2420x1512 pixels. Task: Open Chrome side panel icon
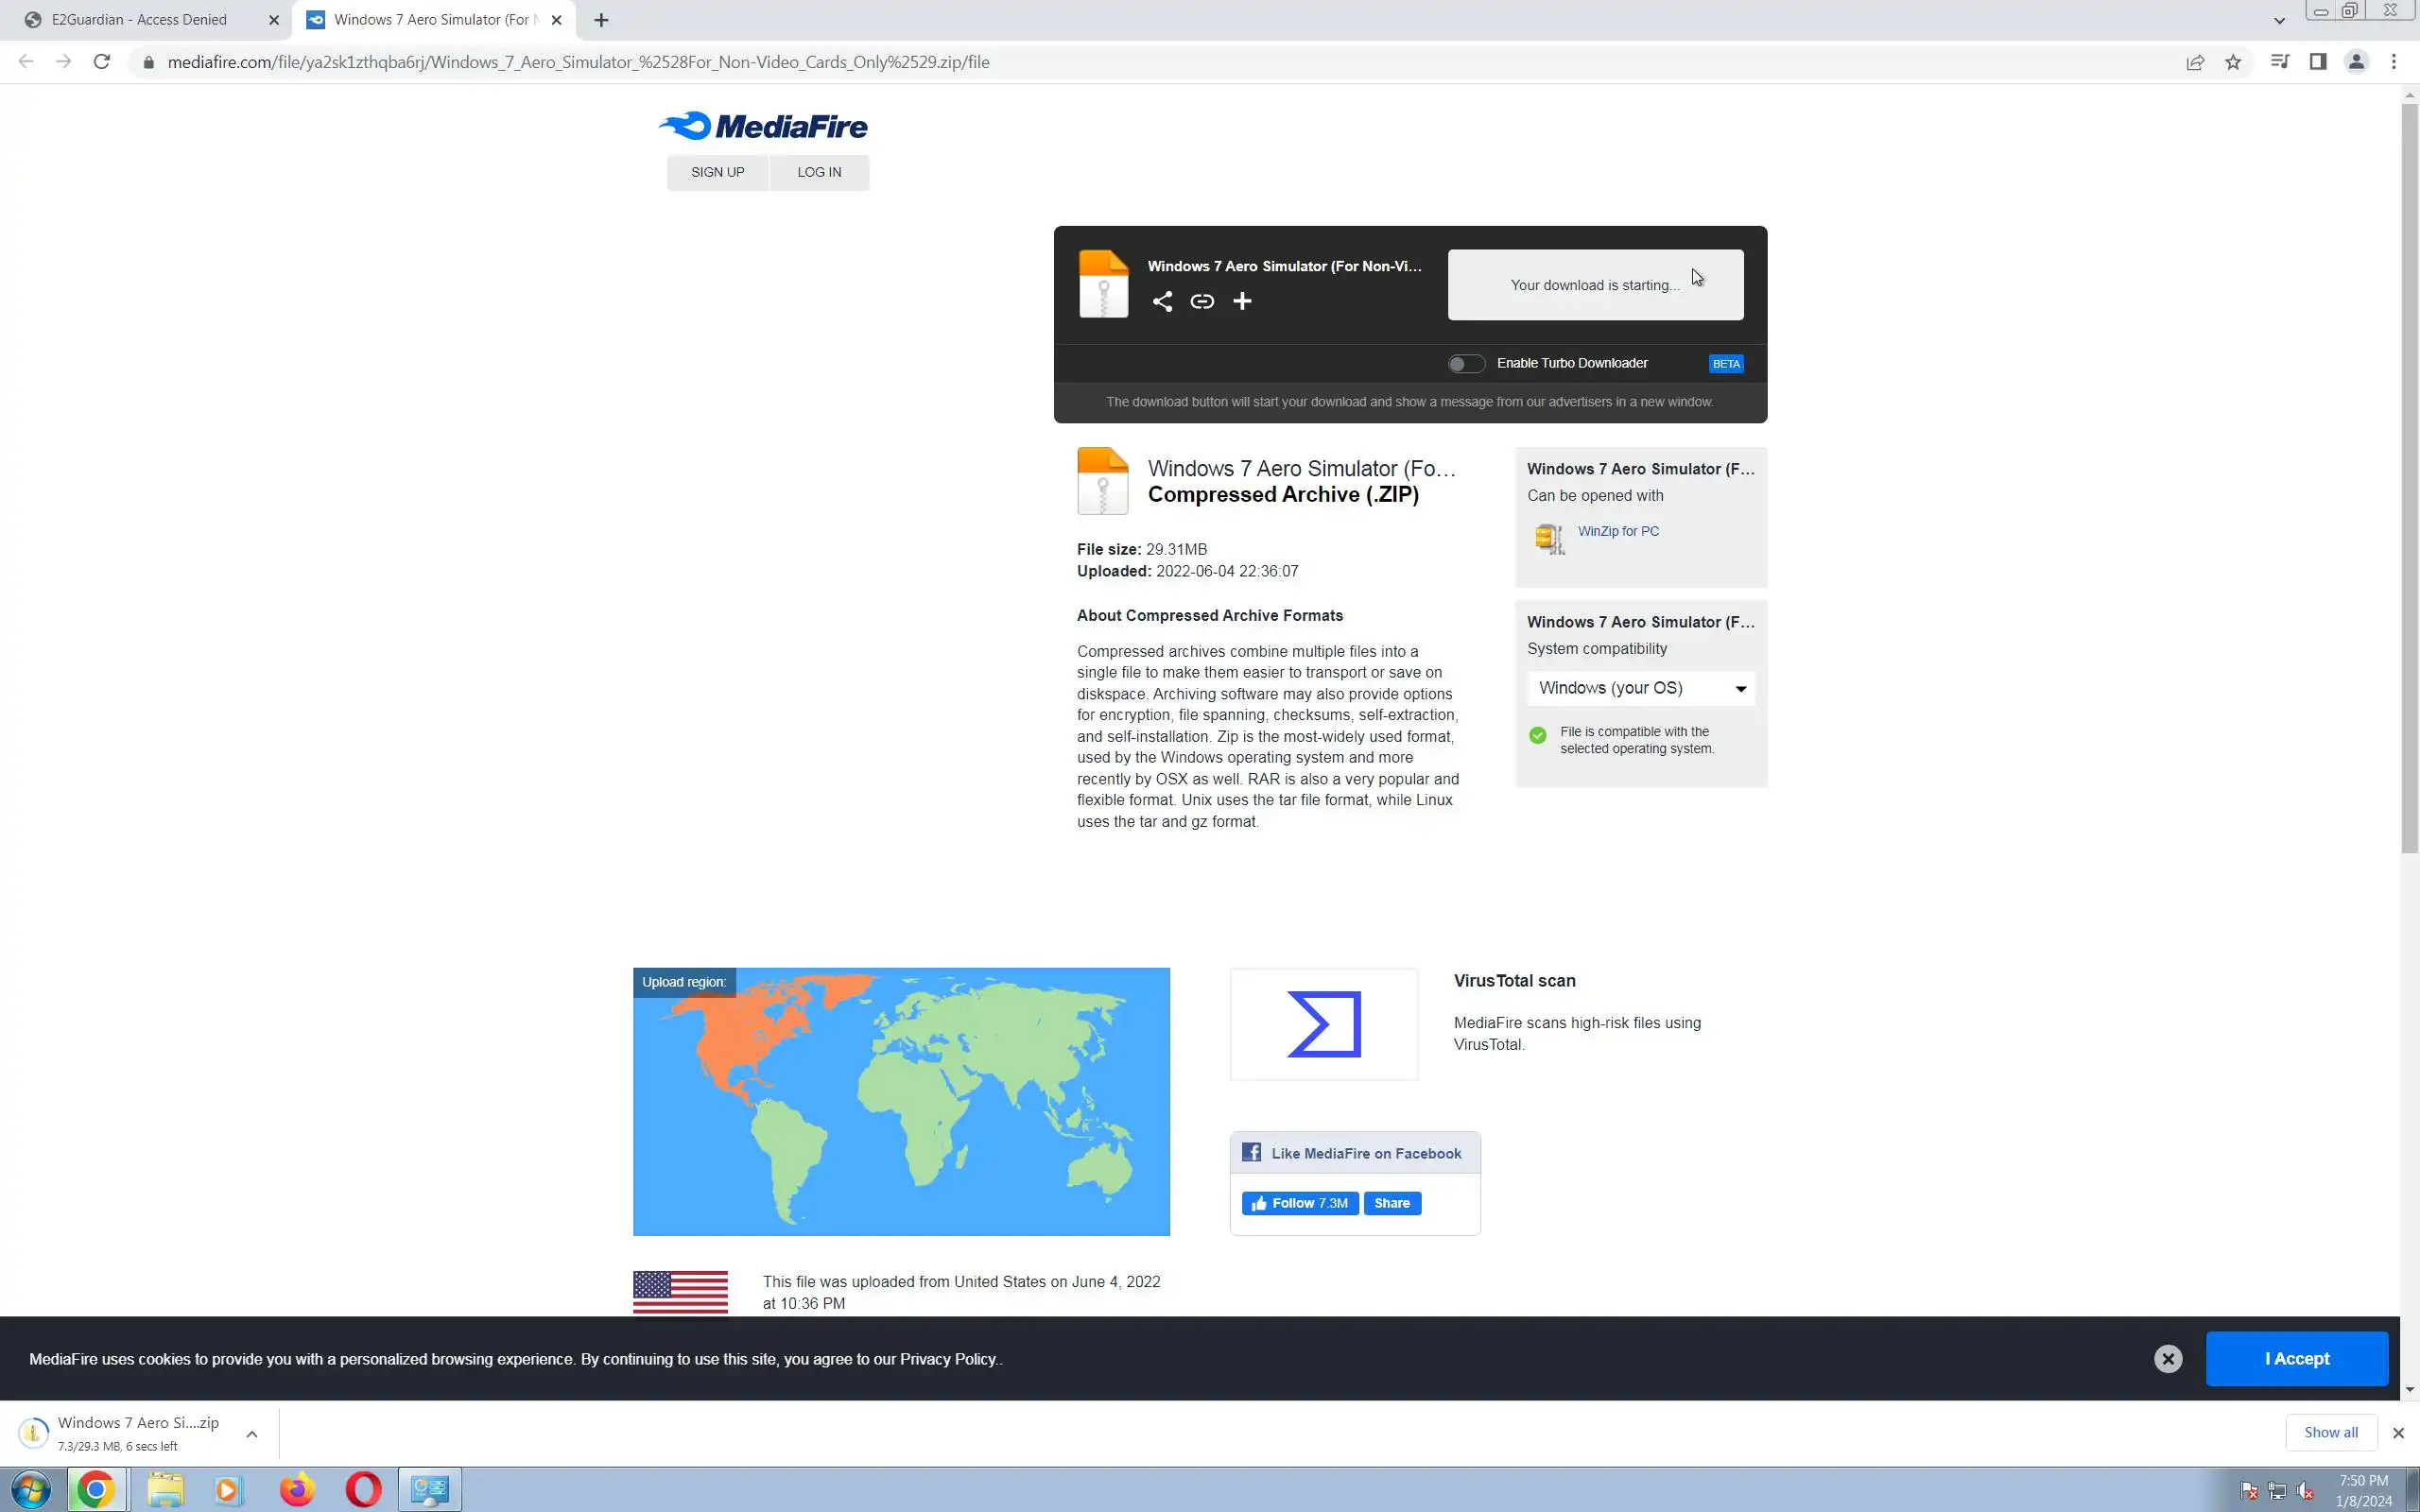coord(2317,62)
